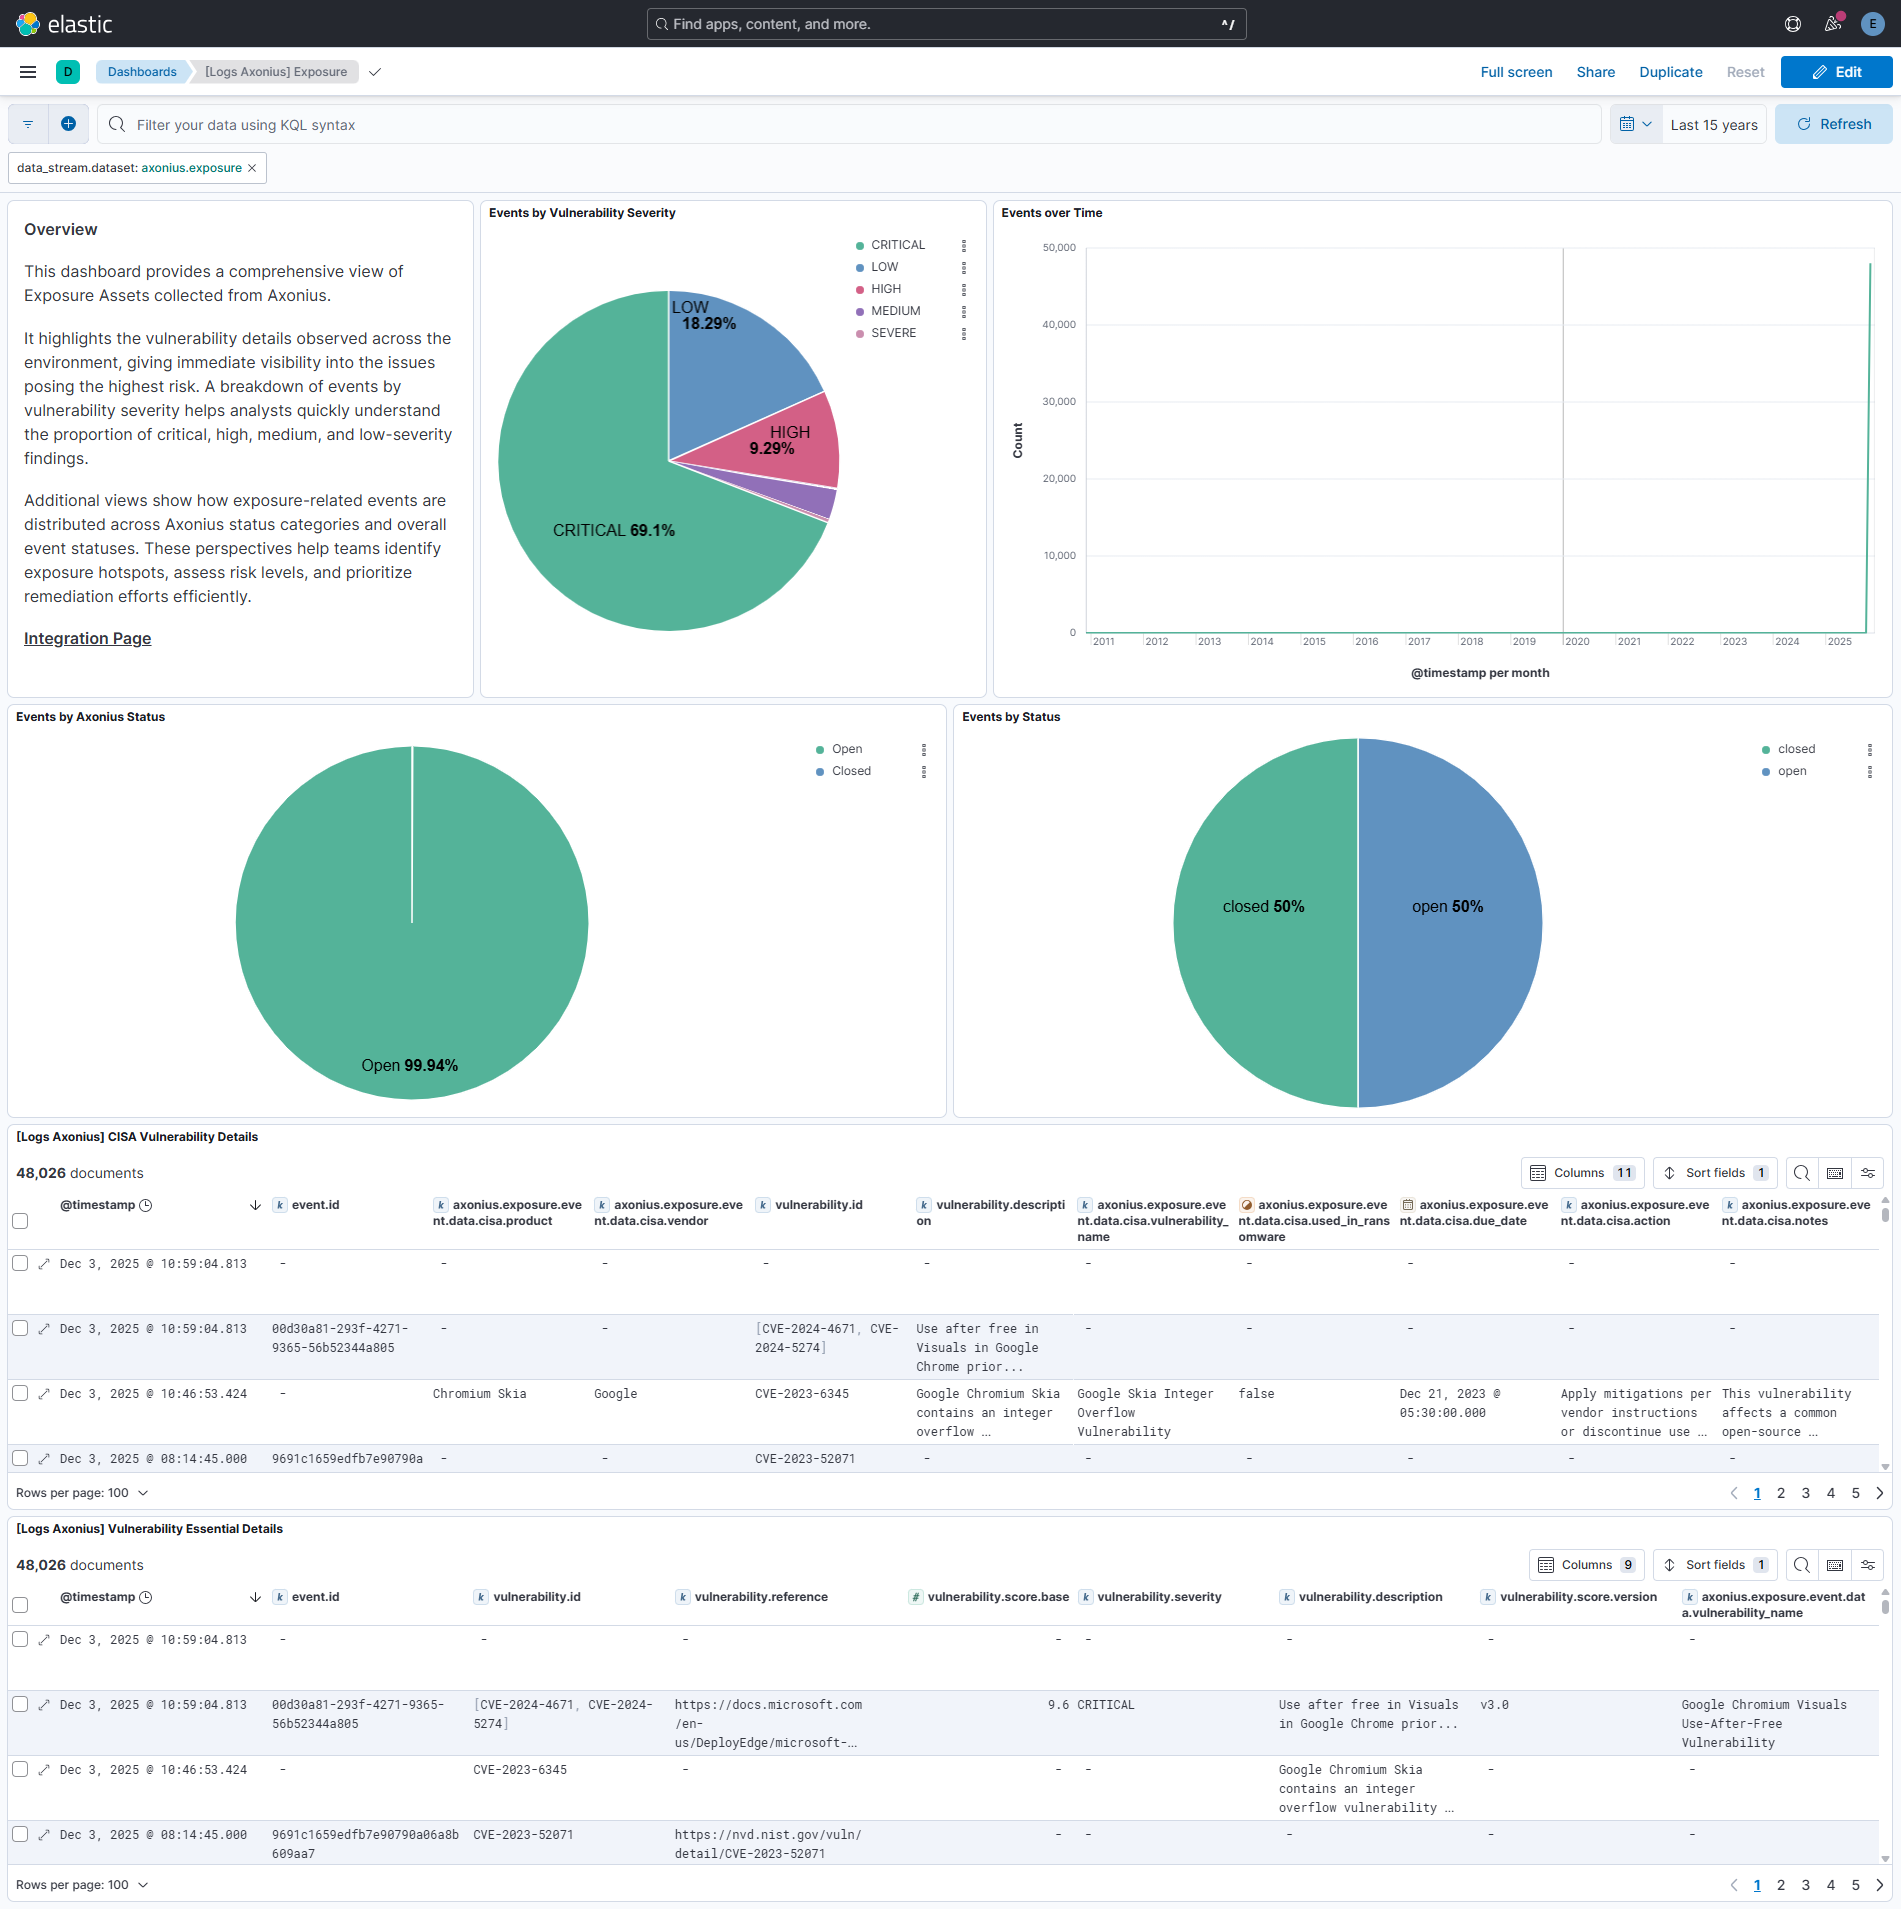Select first CISA row dated 10:59:04.813
This screenshot has height=1909, width=1901.
pos(20,1263)
